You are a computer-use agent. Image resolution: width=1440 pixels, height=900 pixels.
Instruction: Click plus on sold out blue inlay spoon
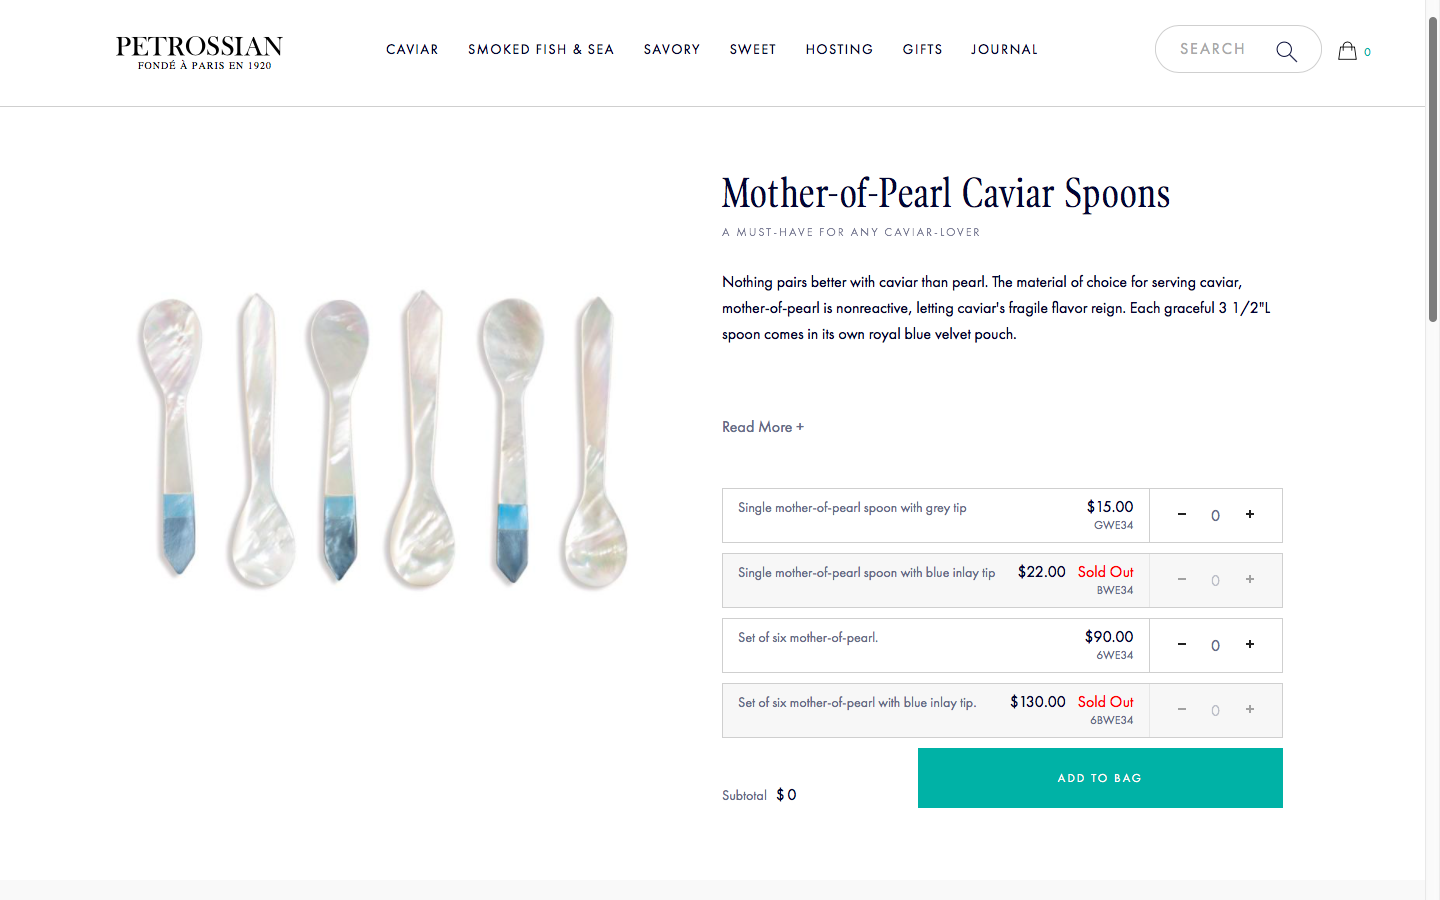pyautogui.click(x=1249, y=579)
